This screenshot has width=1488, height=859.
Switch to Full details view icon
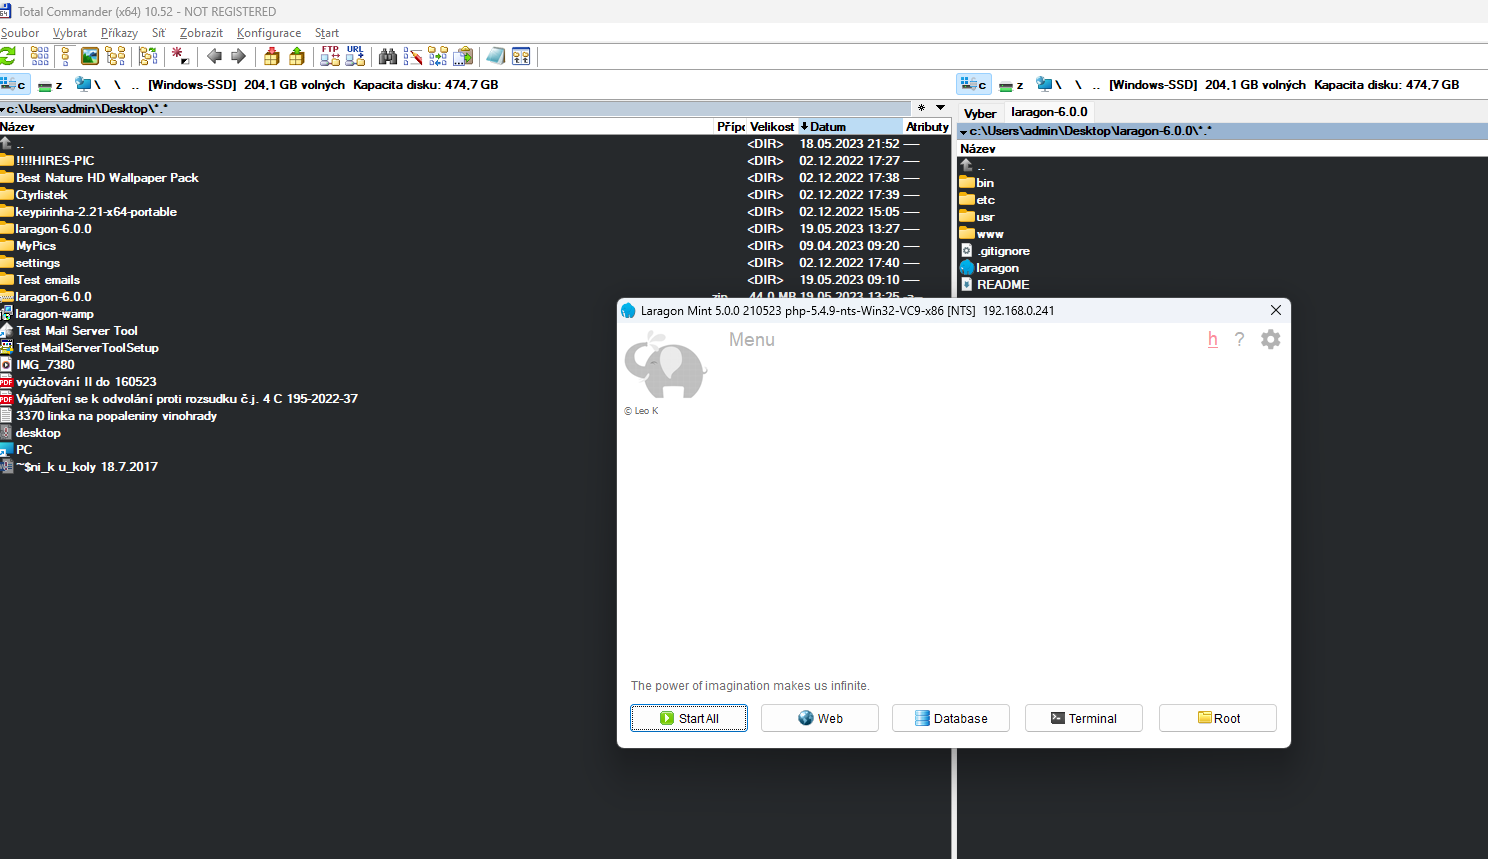click(x=65, y=57)
